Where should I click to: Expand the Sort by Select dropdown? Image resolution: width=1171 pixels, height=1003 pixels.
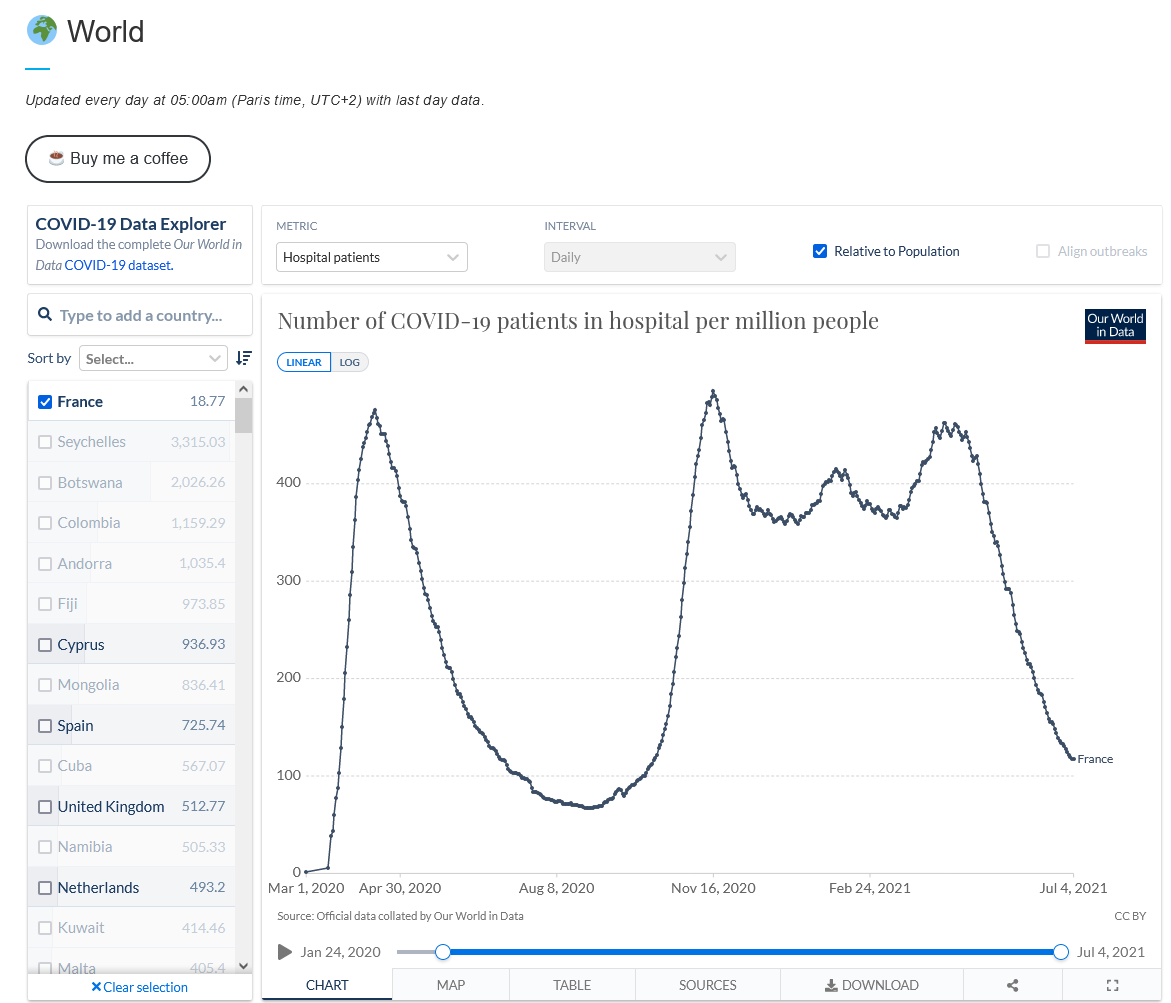pyautogui.click(x=154, y=358)
